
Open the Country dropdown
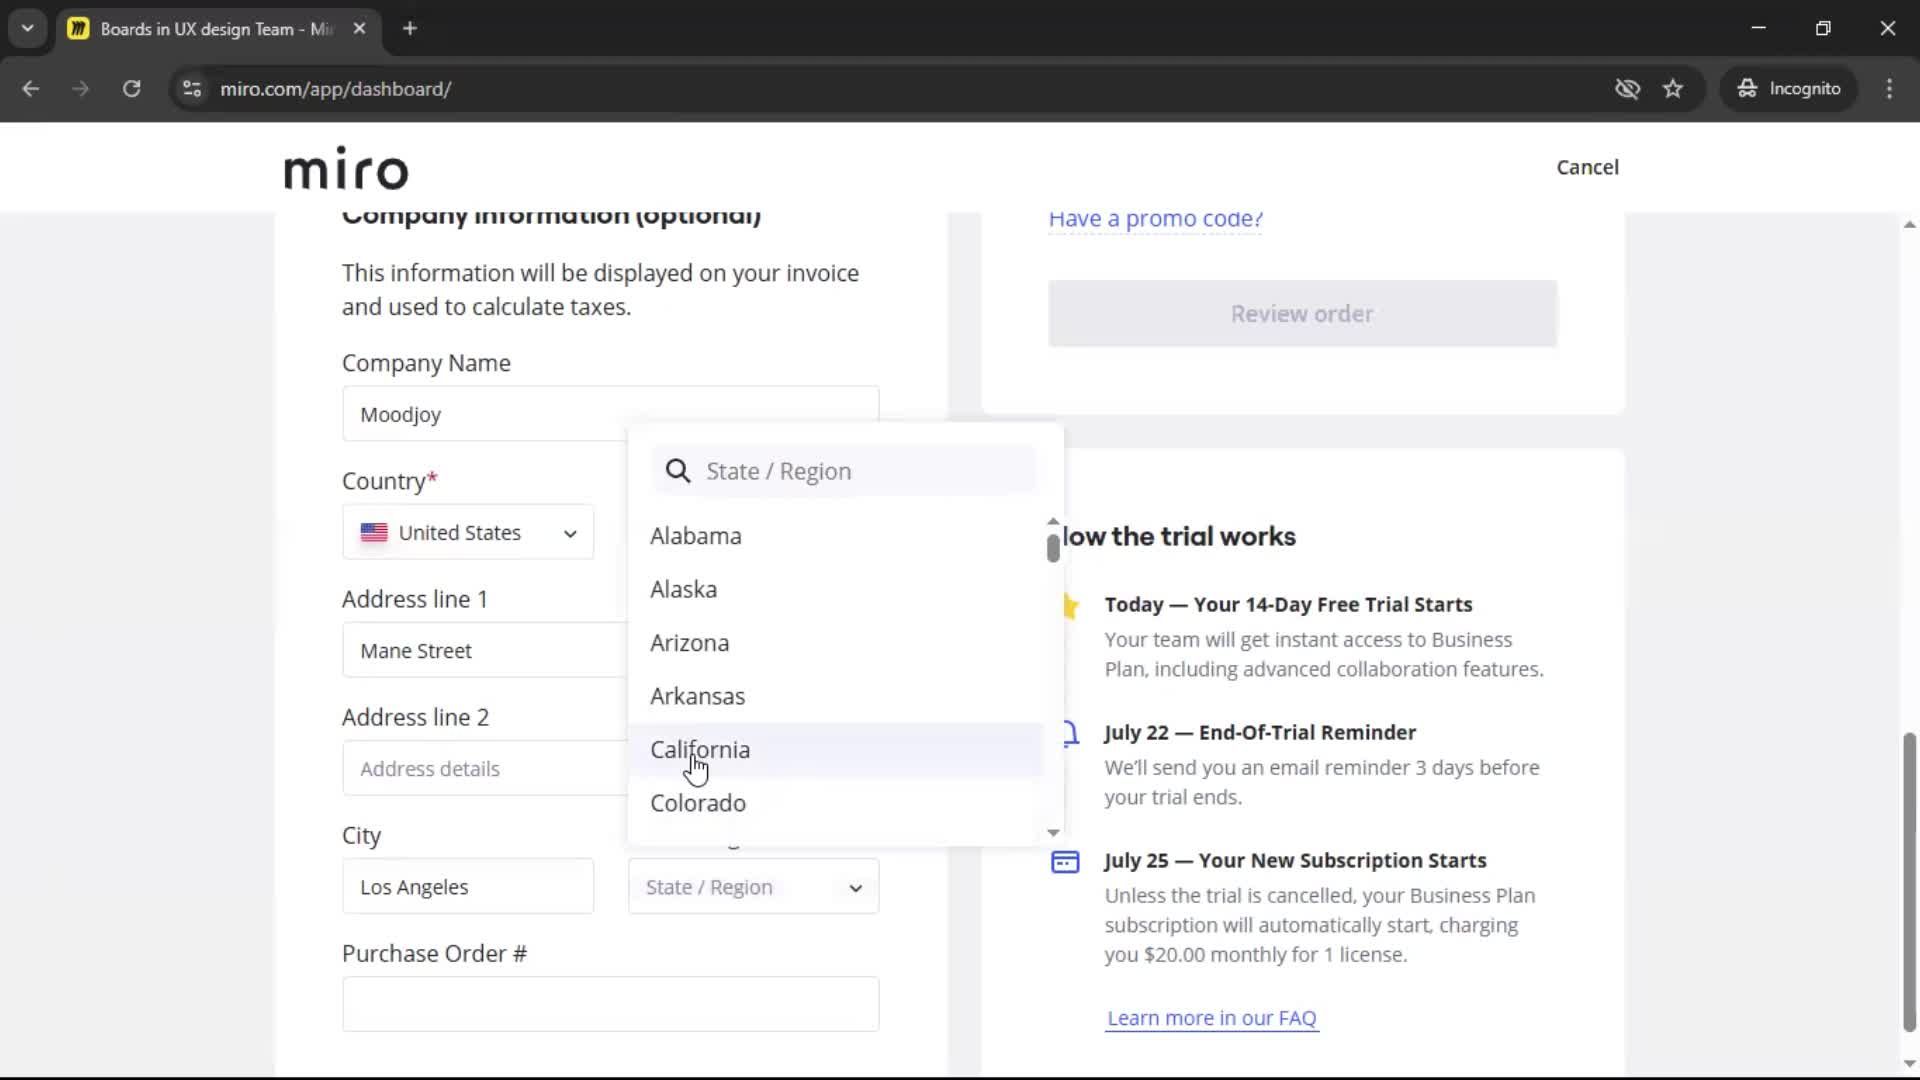(468, 532)
